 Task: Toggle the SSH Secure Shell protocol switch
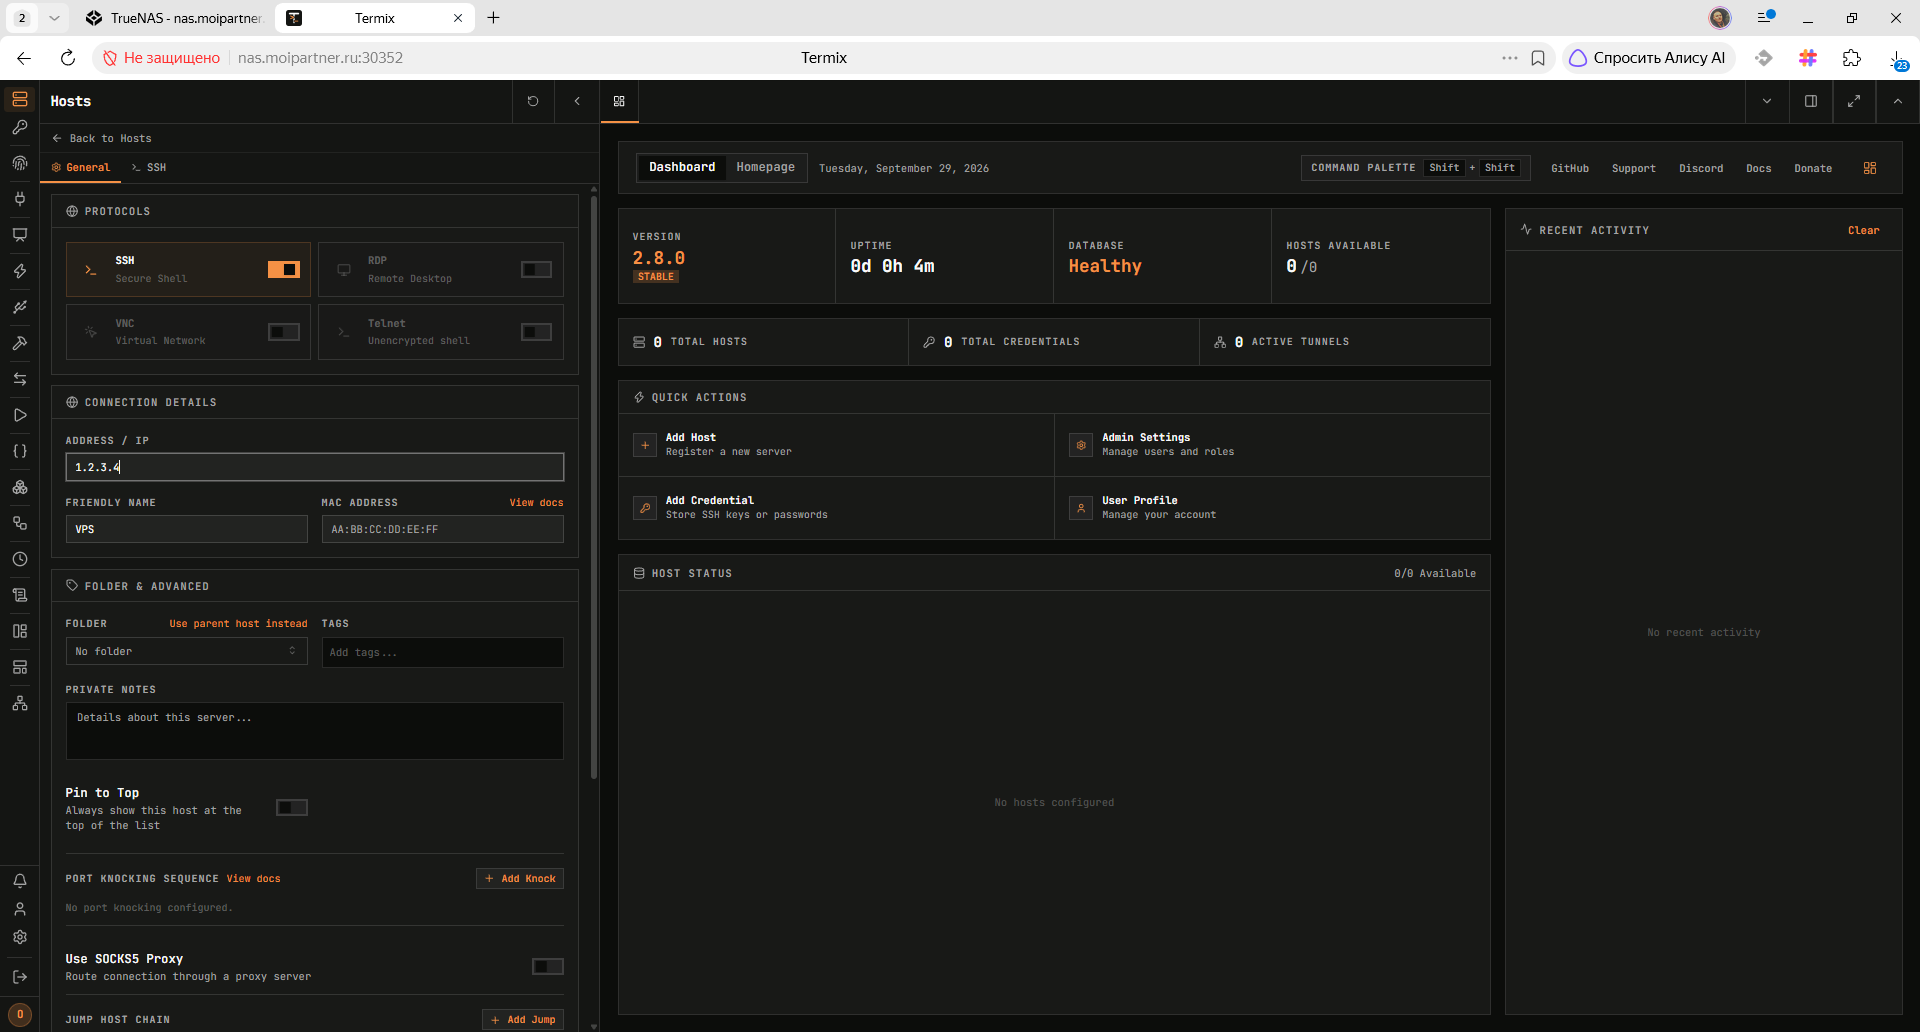284,269
